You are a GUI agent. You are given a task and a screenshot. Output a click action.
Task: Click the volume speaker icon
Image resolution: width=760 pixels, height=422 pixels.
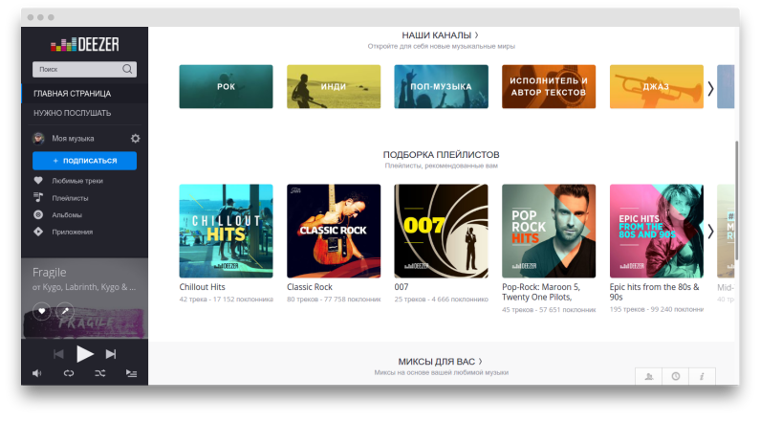tap(37, 373)
